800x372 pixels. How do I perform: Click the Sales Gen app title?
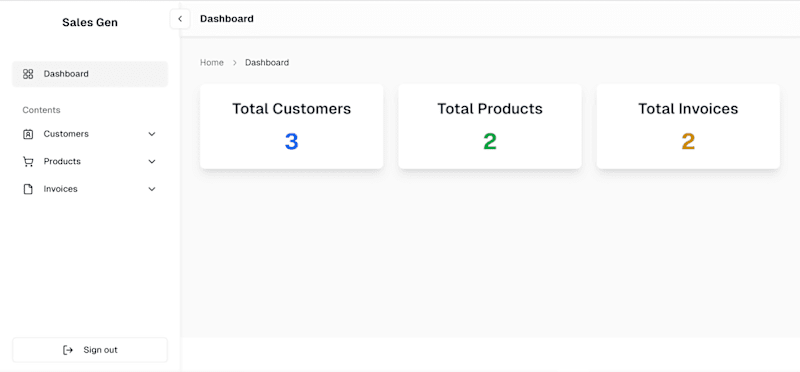click(x=90, y=22)
